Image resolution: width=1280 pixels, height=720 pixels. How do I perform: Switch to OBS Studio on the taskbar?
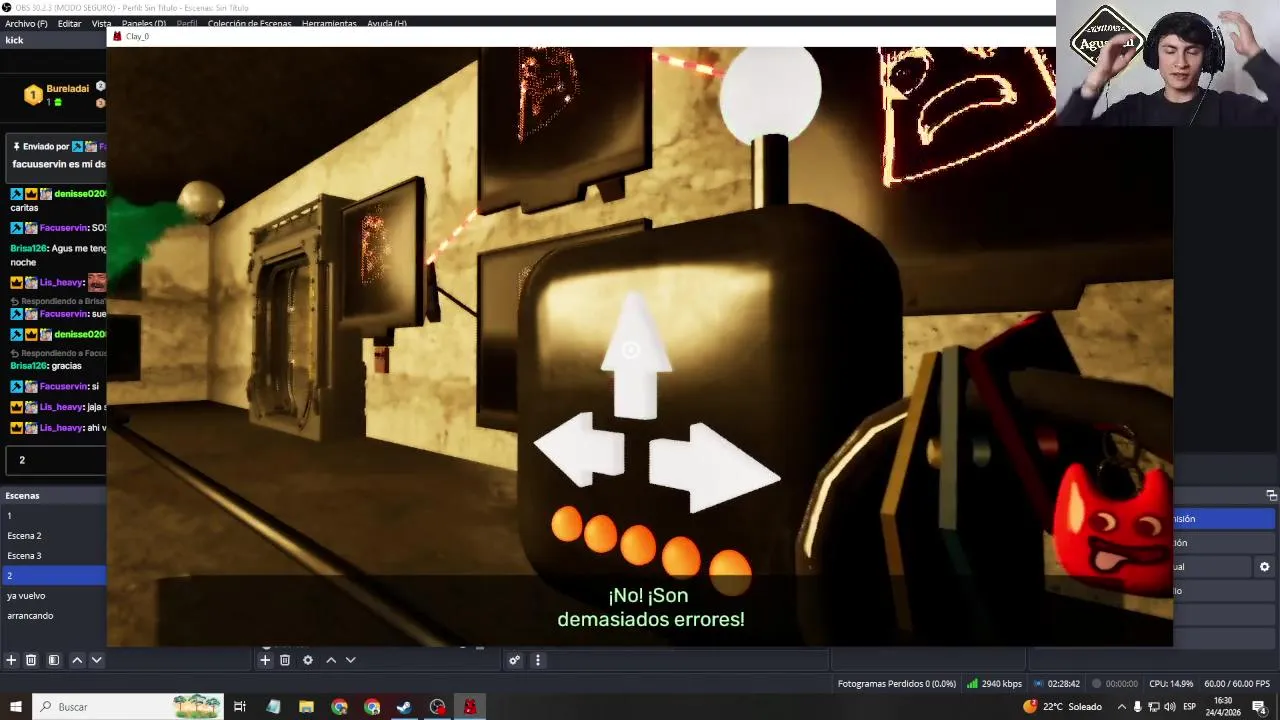pos(437,707)
